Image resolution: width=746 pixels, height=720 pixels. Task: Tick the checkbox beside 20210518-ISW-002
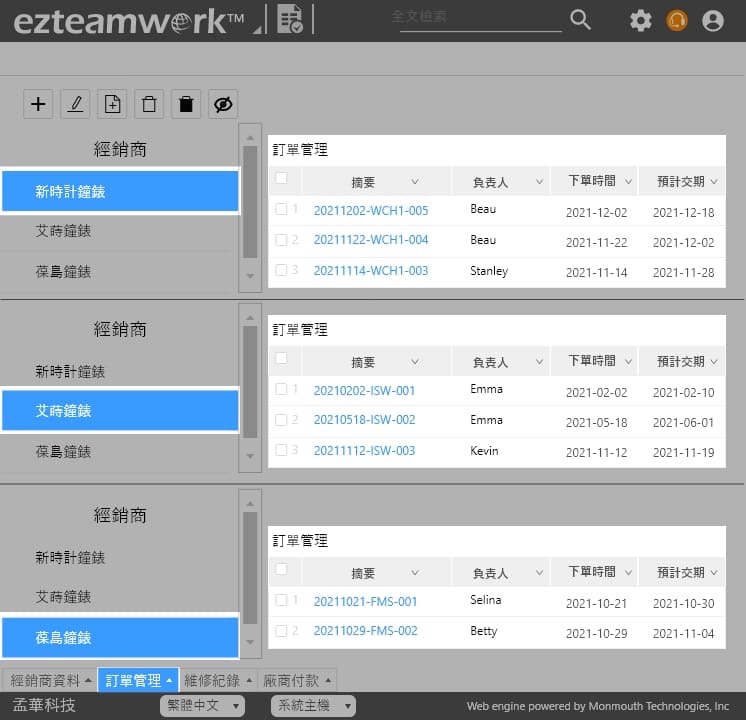pyautogui.click(x=281, y=420)
